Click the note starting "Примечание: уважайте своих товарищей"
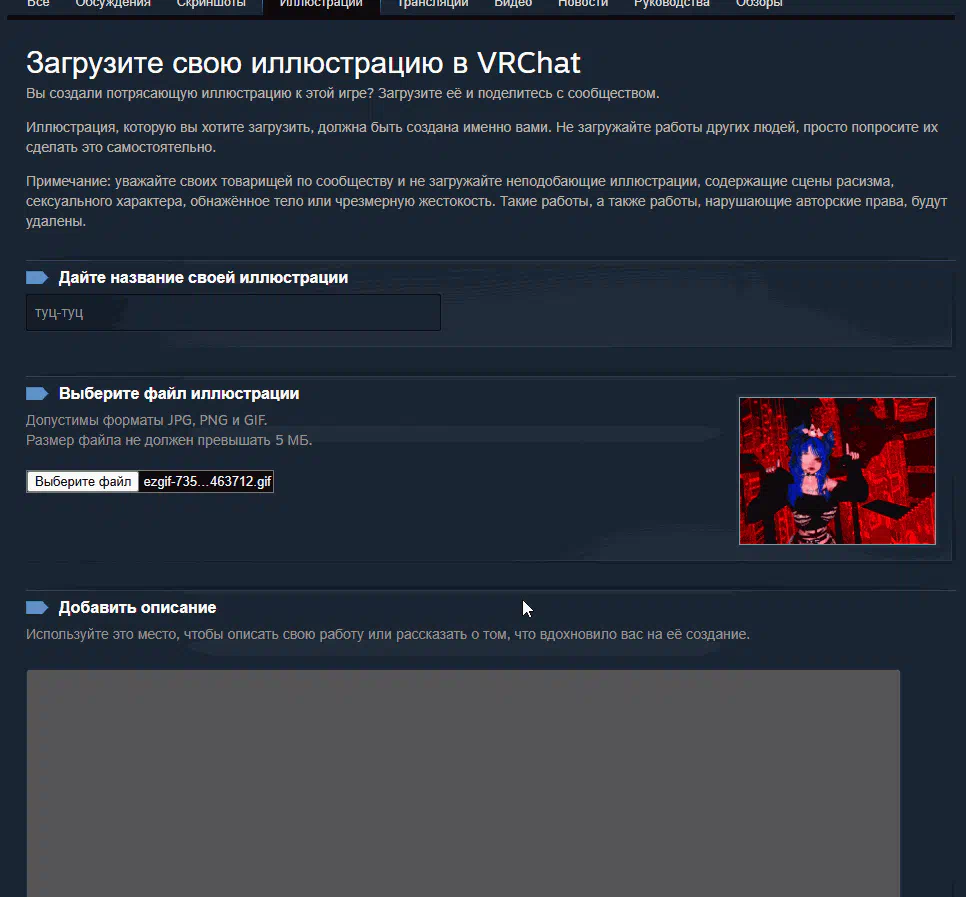The width and height of the screenshot is (966, 897). coord(487,201)
